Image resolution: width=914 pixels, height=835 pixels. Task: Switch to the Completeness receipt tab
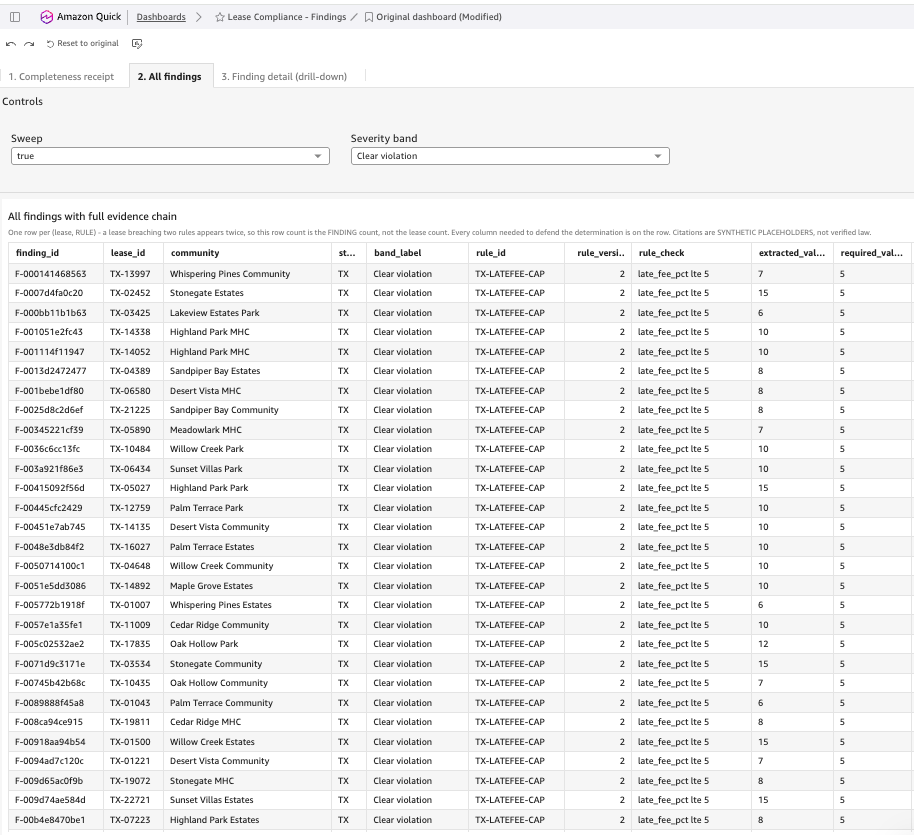coord(61,76)
